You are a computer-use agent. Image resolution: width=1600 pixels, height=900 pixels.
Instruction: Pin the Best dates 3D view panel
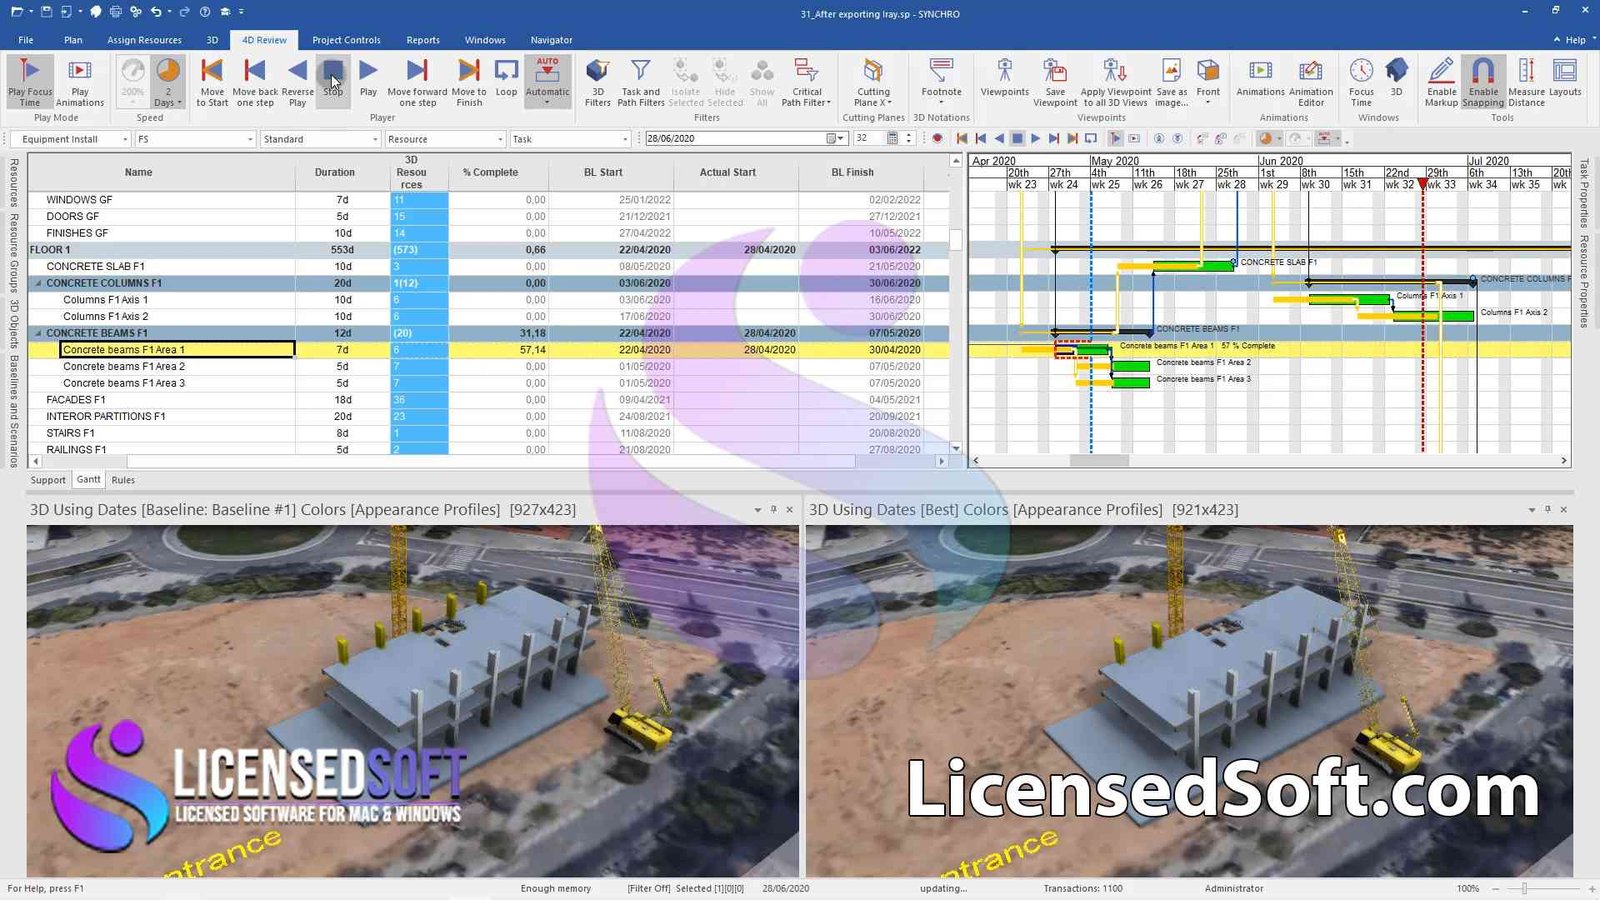click(x=1547, y=510)
